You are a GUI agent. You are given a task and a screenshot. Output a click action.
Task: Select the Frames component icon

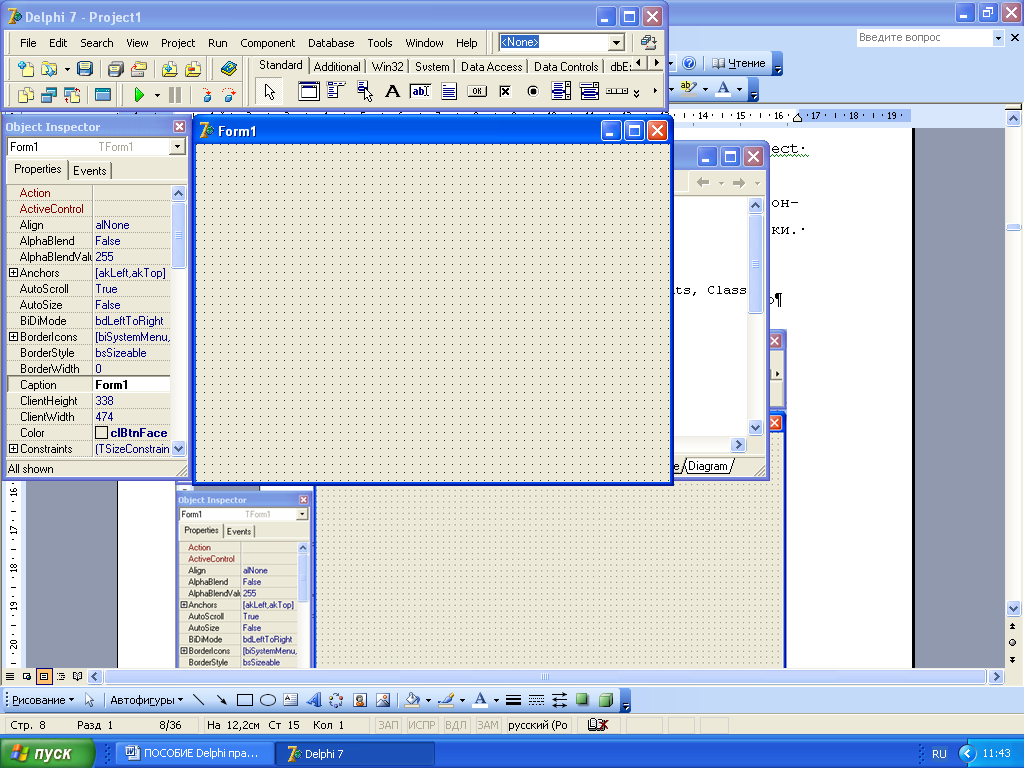tap(309, 91)
